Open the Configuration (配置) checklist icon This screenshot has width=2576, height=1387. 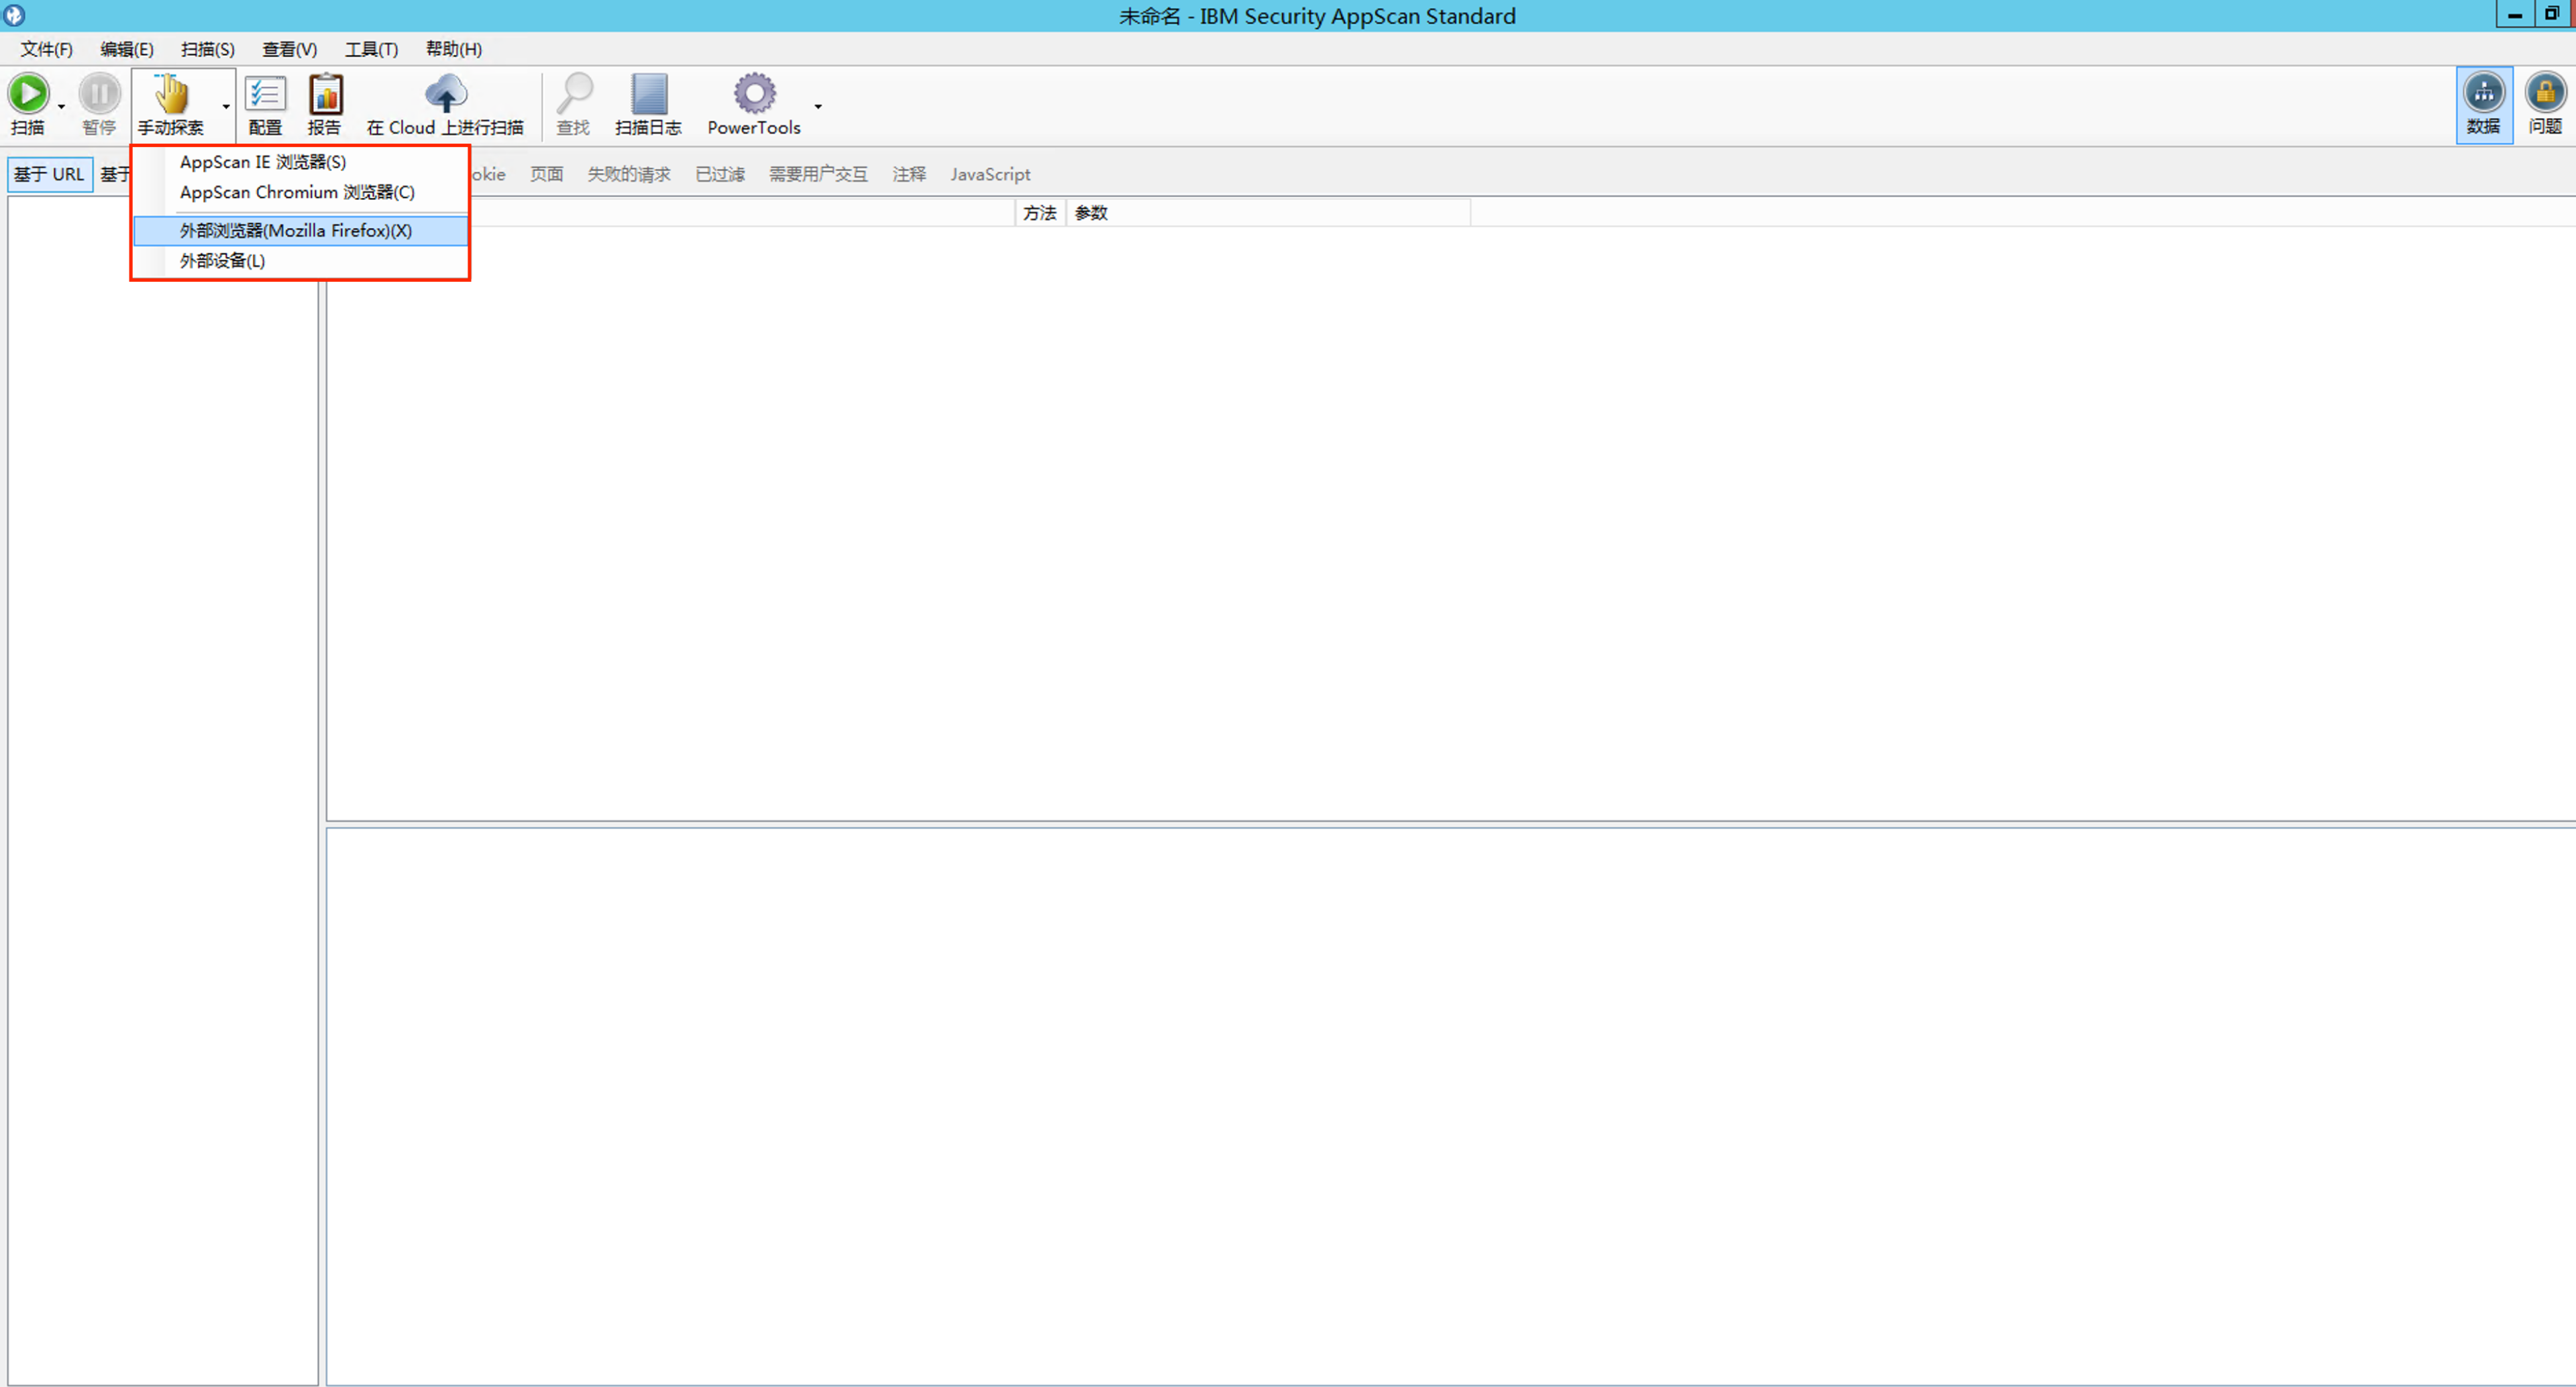click(x=265, y=94)
